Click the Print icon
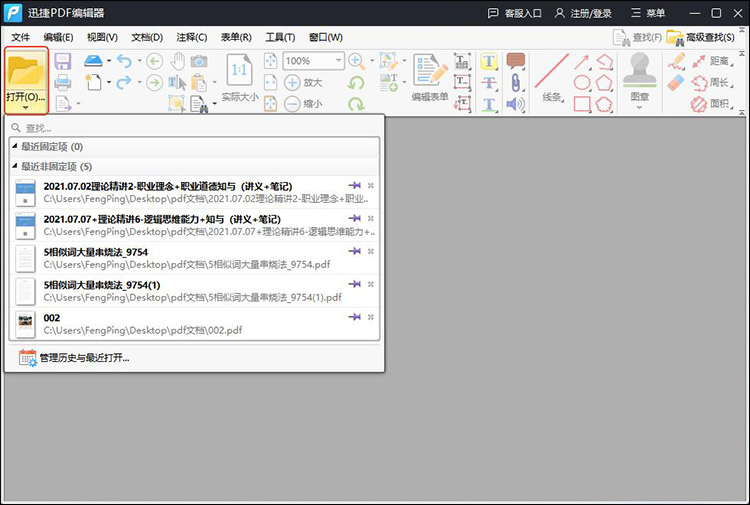 [63, 82]
